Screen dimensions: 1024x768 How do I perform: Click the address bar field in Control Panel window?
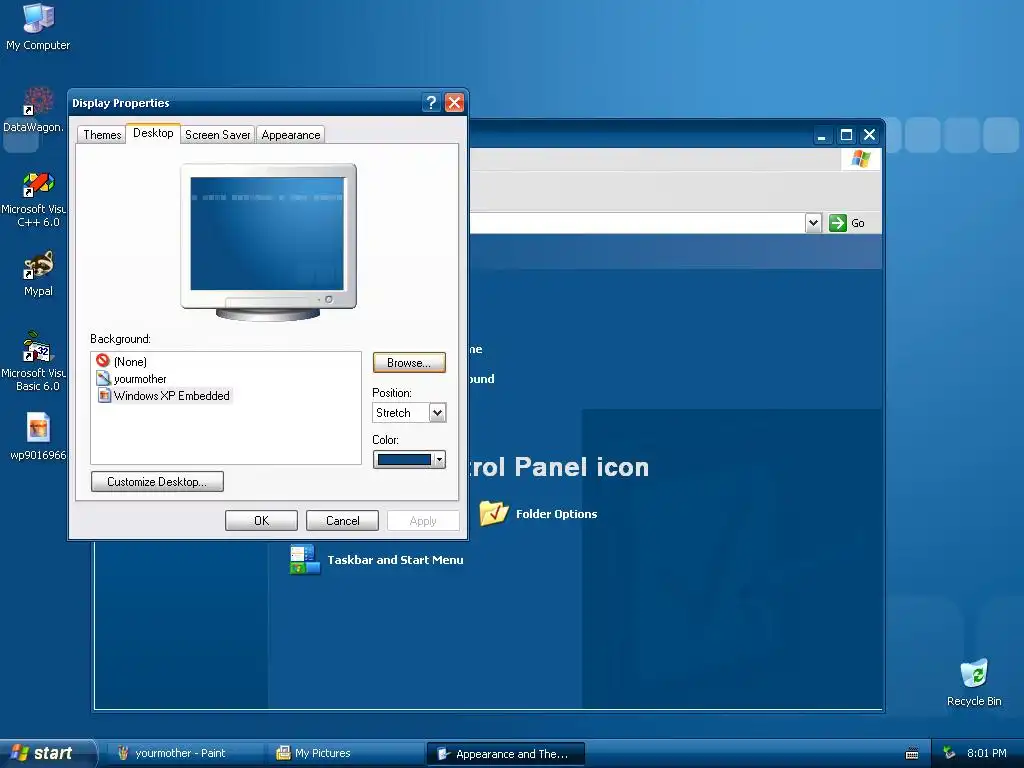pos(636,223)
